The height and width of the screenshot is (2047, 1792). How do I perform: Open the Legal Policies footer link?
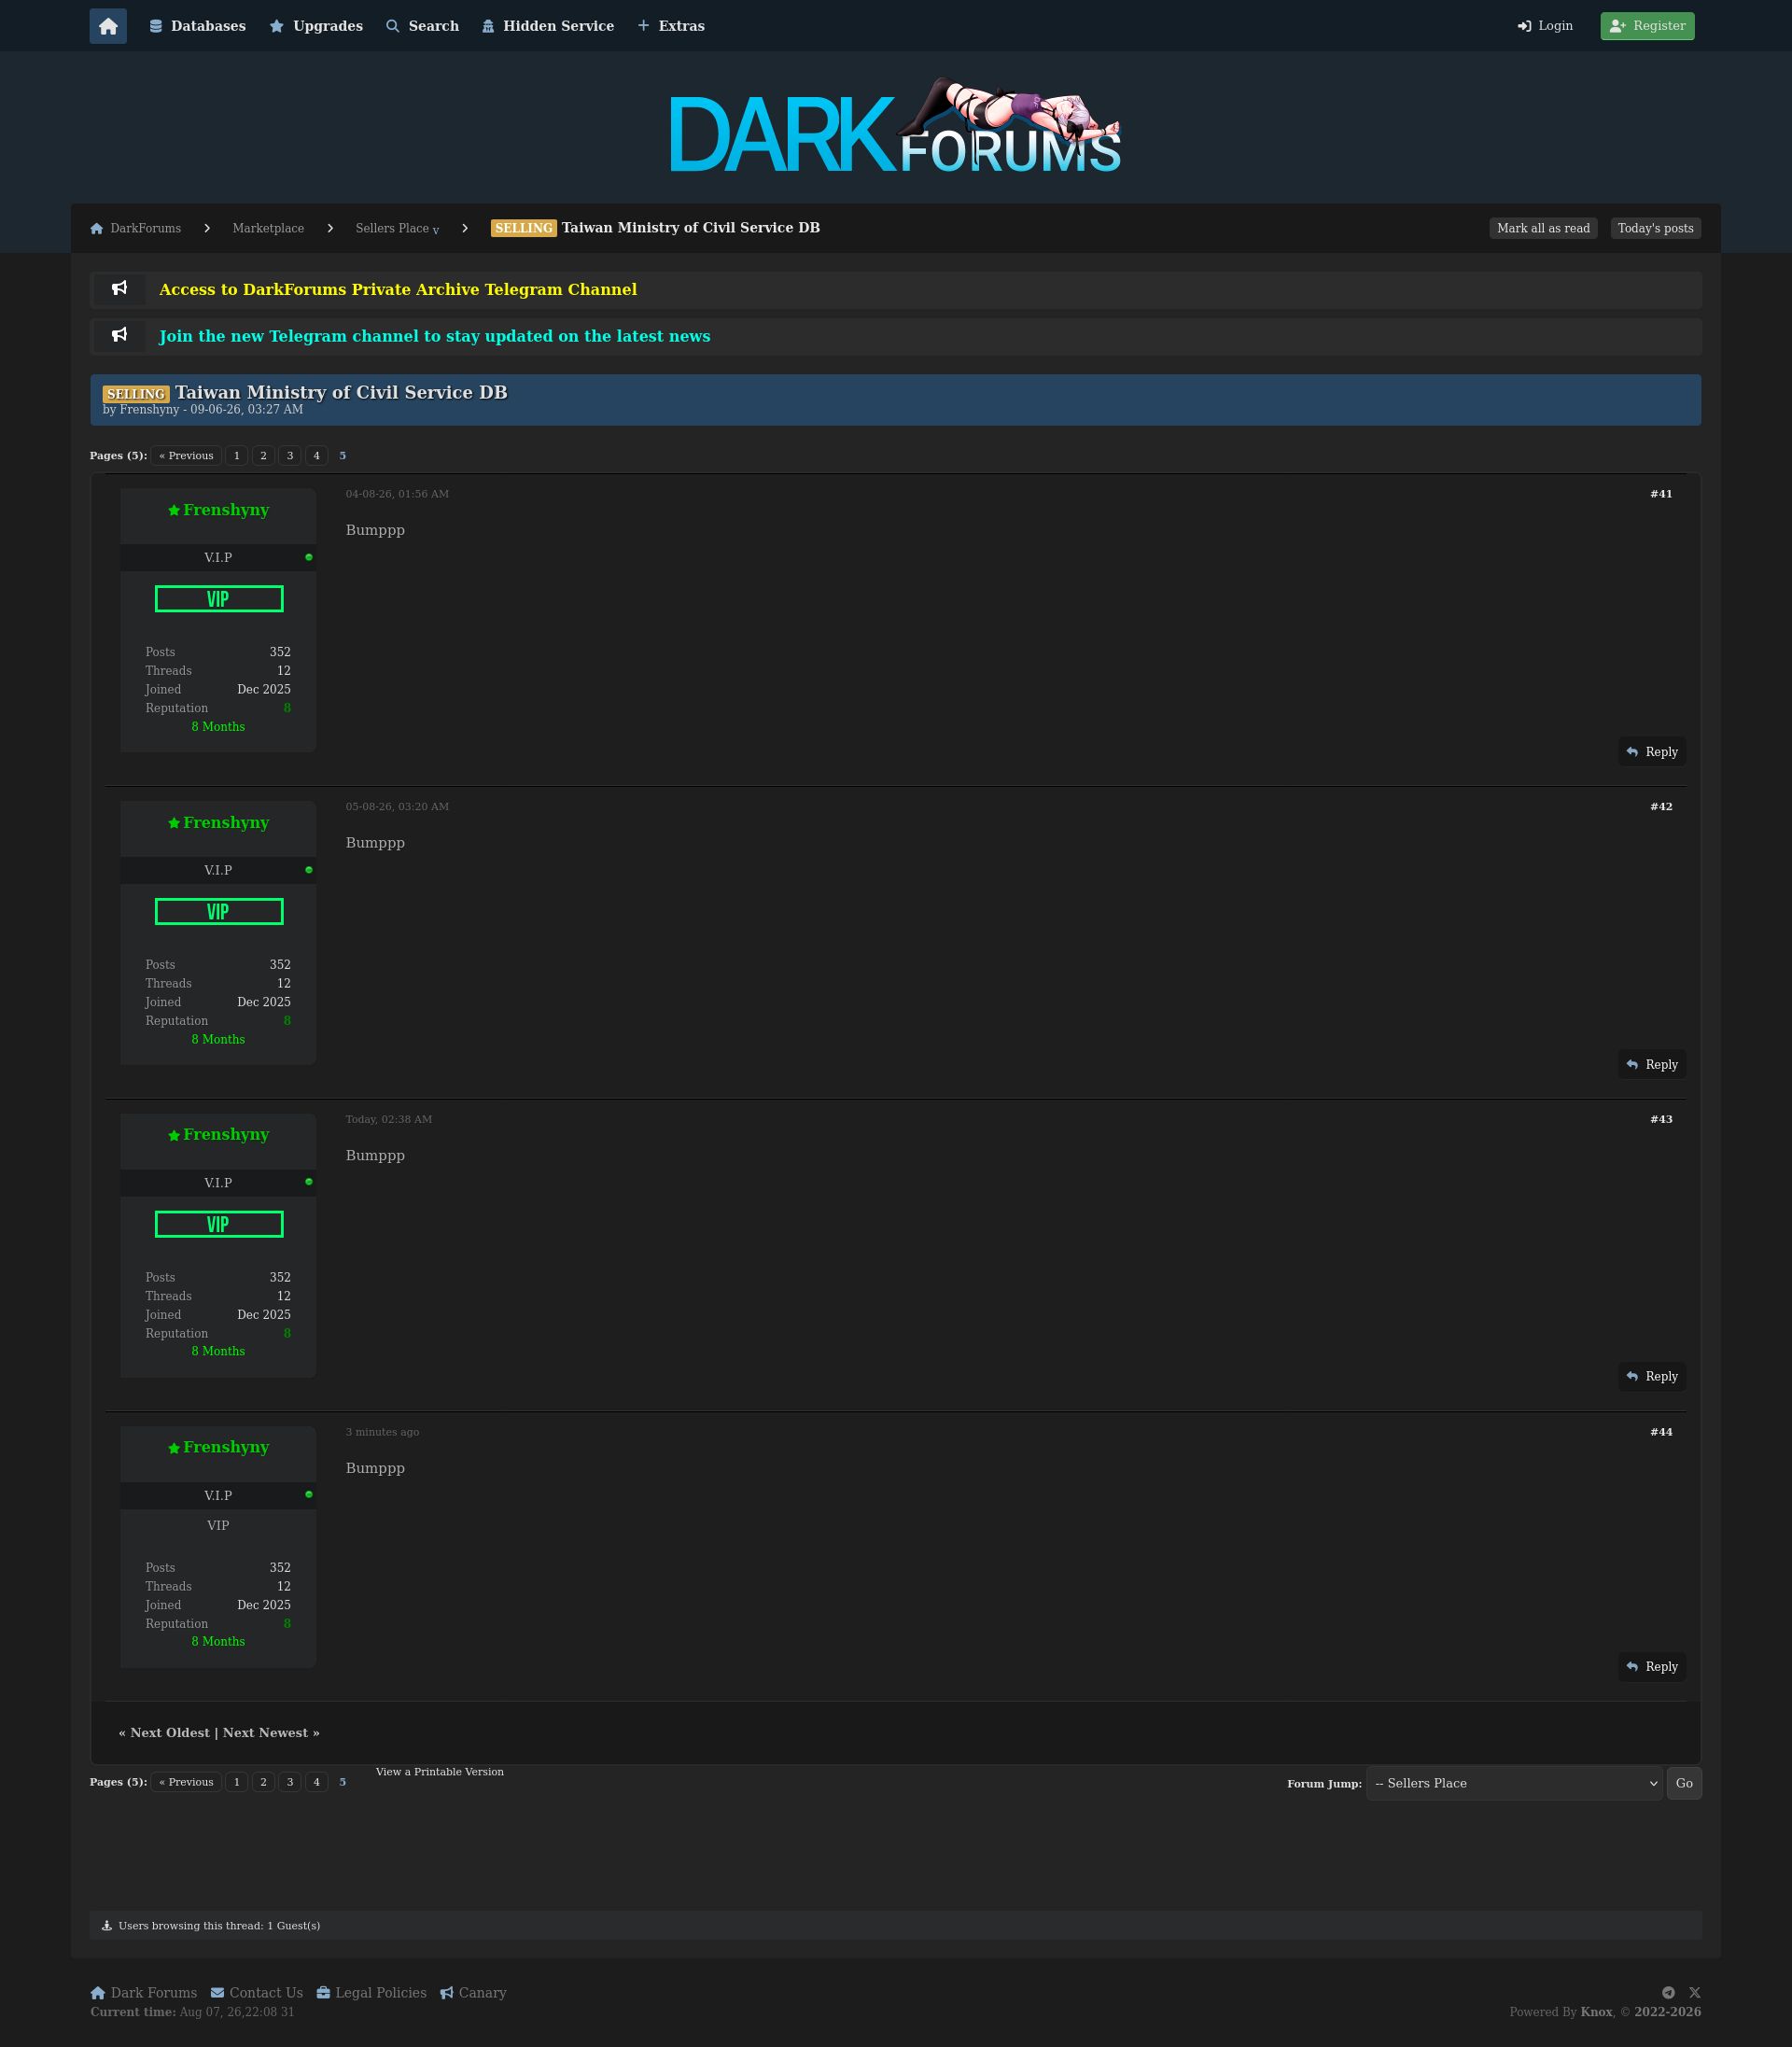[372, 1993]
